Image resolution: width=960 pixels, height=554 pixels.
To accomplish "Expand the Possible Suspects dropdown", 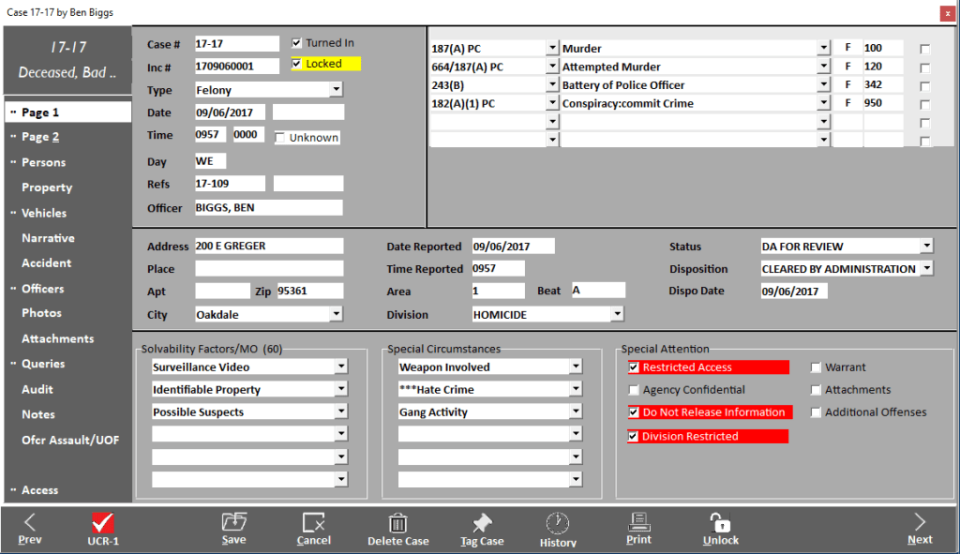I will (341, 412).
